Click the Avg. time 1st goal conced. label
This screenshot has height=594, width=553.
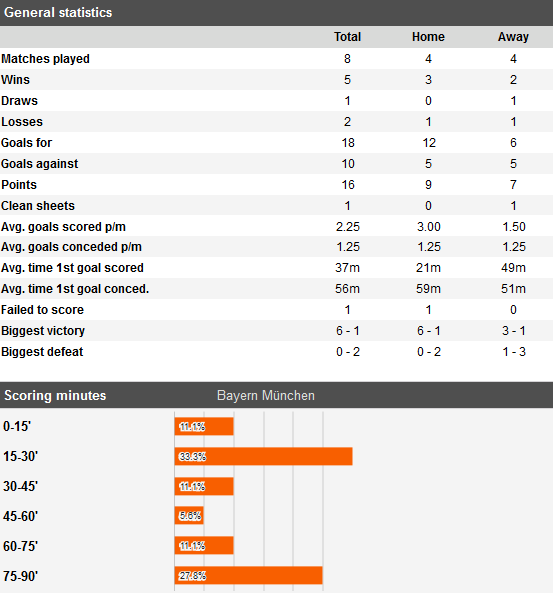click(x=75, y=289)
